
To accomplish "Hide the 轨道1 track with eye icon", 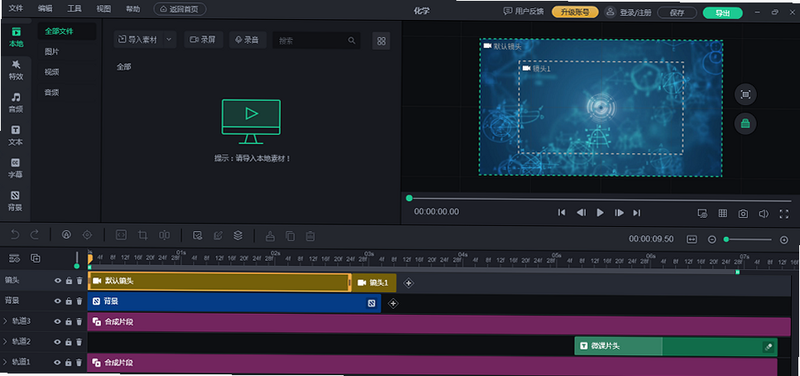I will point(58,363).
